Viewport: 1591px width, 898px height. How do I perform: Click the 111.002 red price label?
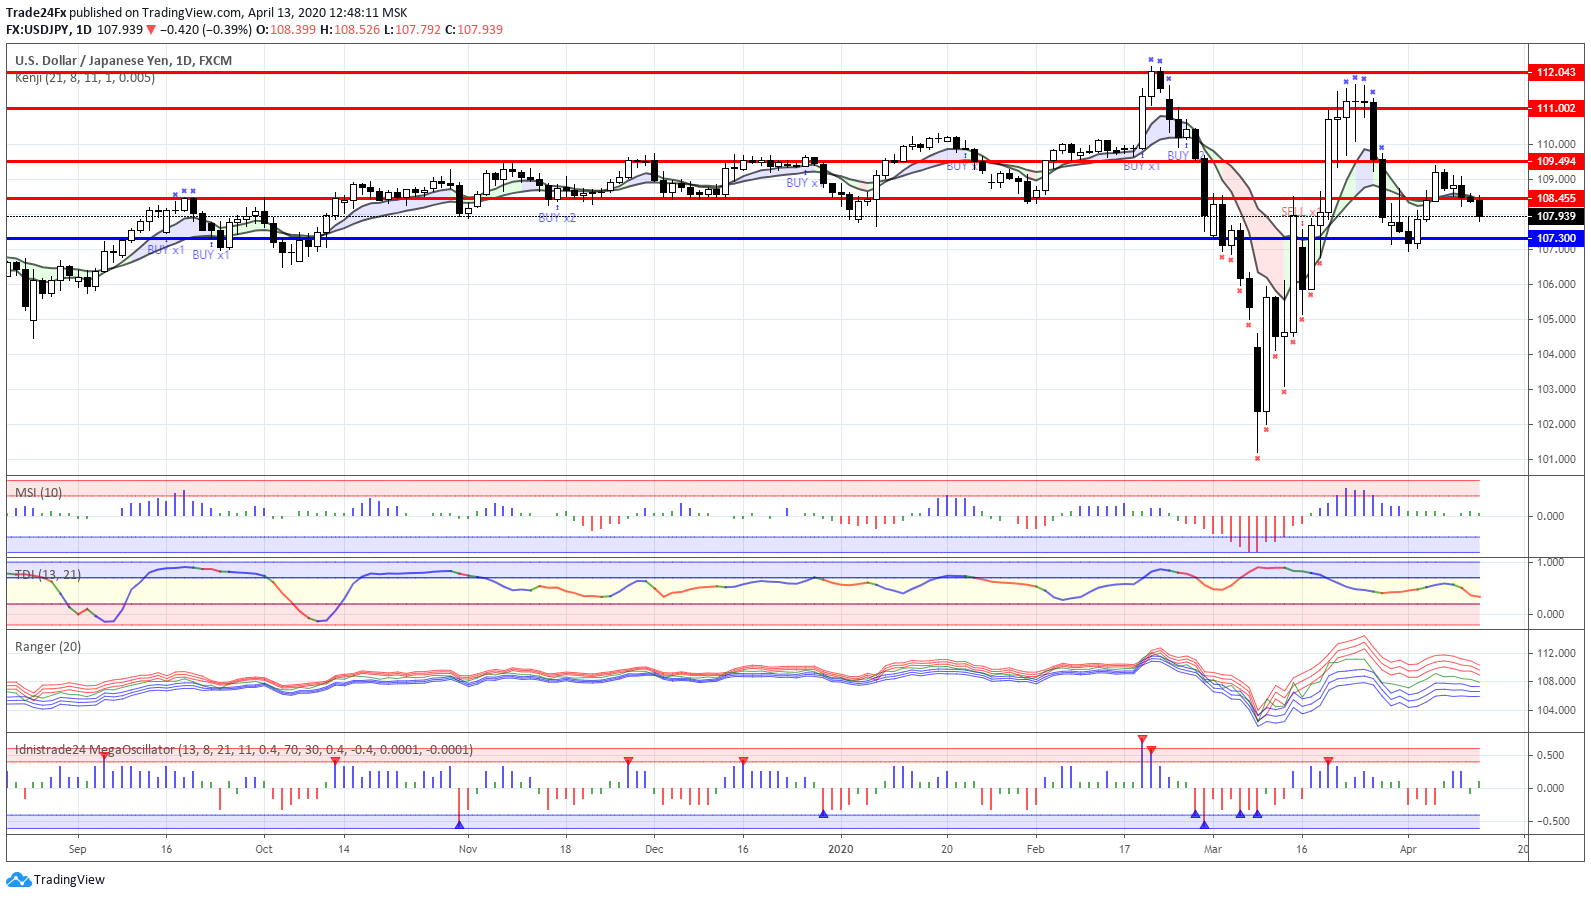coord(1556,108)
